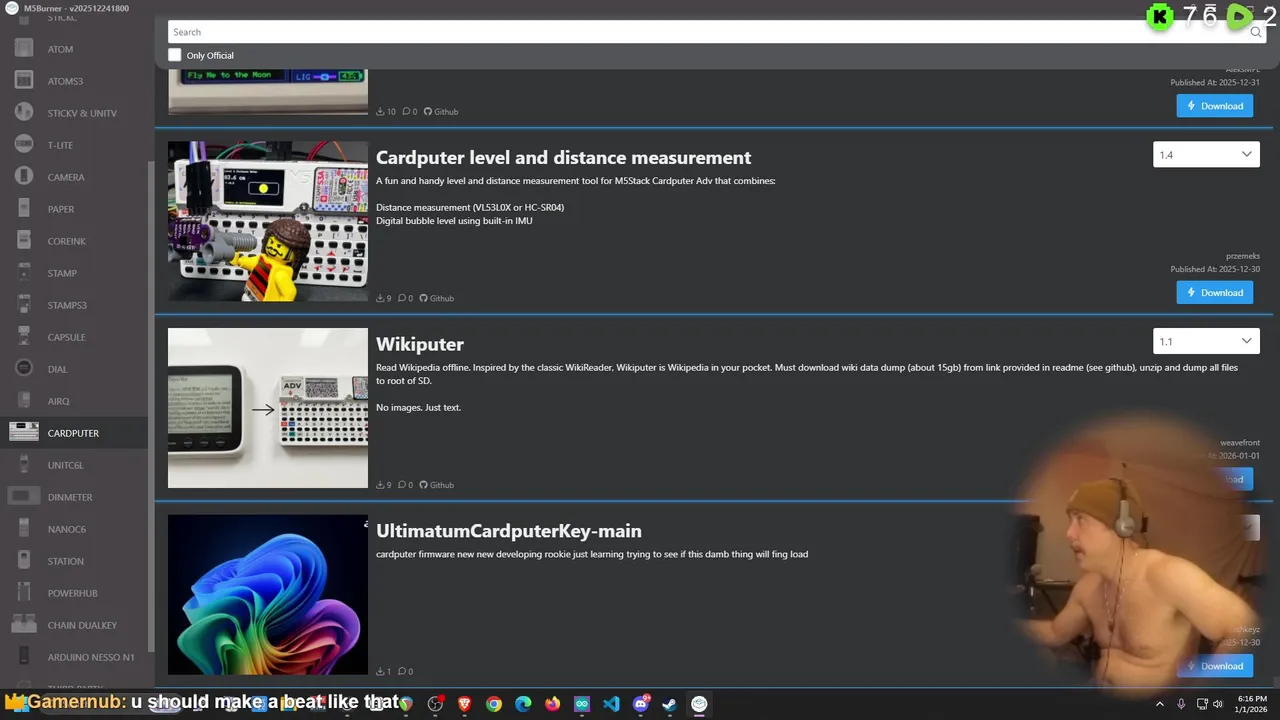Image resolution: width=1280 pixels, height=720 pixels.
Task: Select the STAMP device icon
Action: click(24, 273)
